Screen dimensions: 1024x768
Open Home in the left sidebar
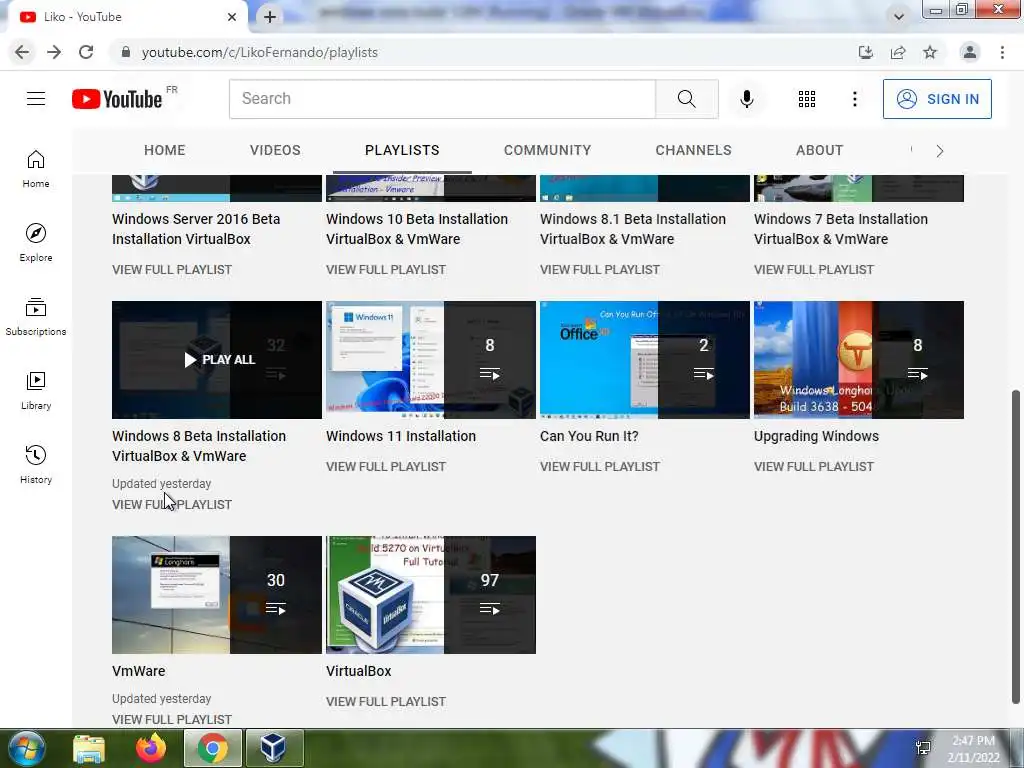[x=36, y=169]
